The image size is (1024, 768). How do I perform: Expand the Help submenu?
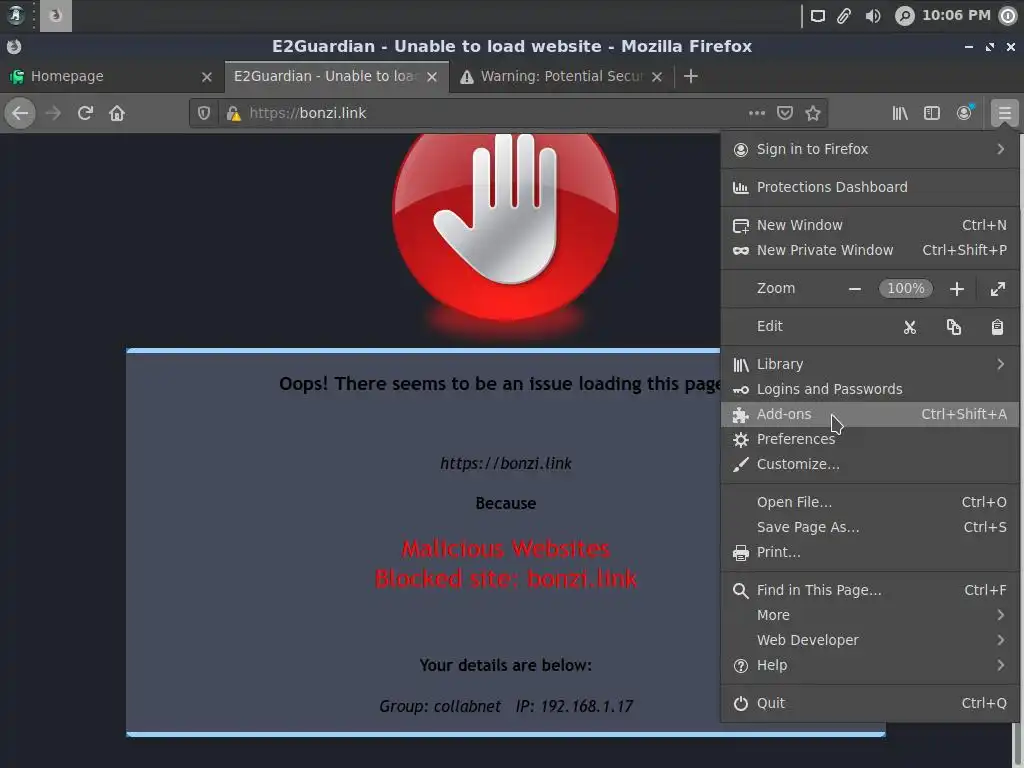(x=869, y=665)
